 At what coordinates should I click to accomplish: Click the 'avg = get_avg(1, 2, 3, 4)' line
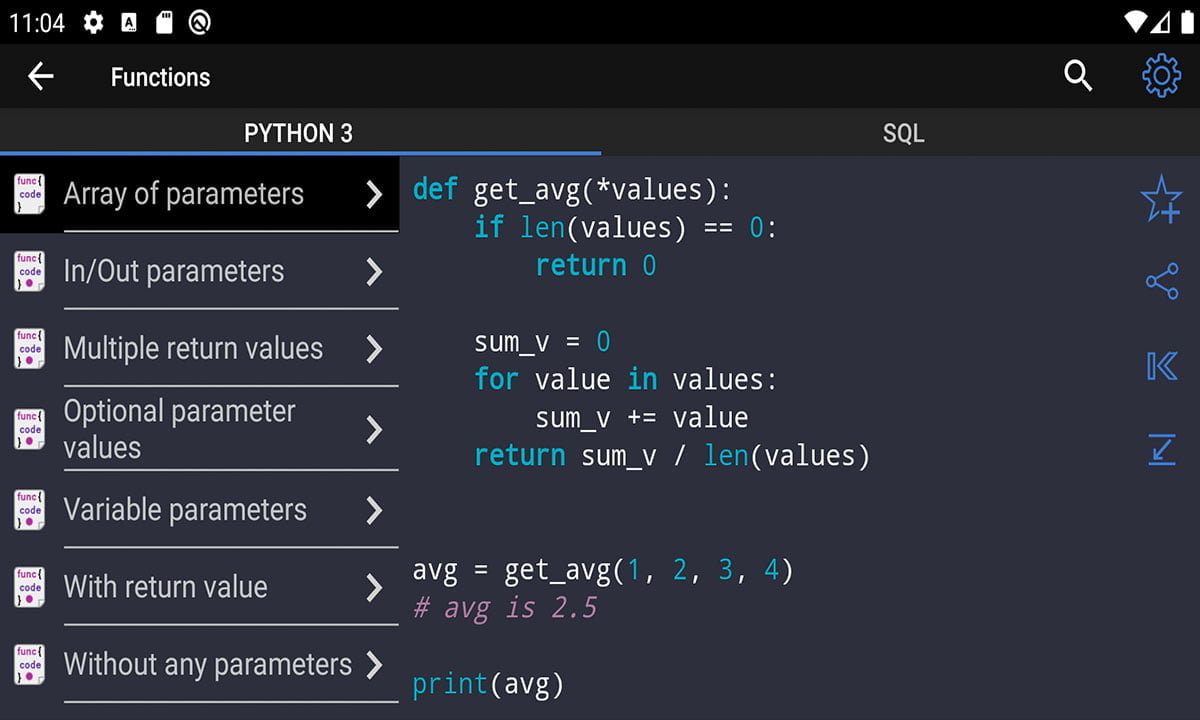pyautogui.click(x=603, y=571)
